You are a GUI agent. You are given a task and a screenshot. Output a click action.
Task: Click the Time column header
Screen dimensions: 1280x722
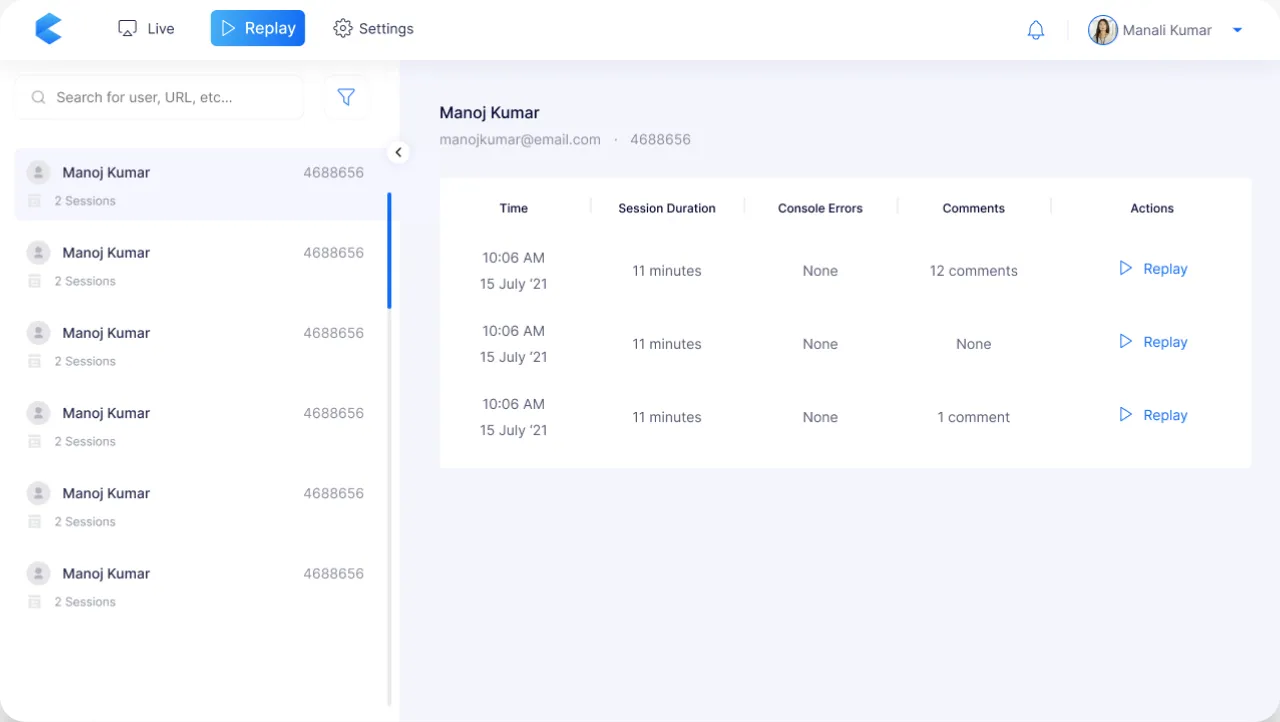[x=514, y=208]
